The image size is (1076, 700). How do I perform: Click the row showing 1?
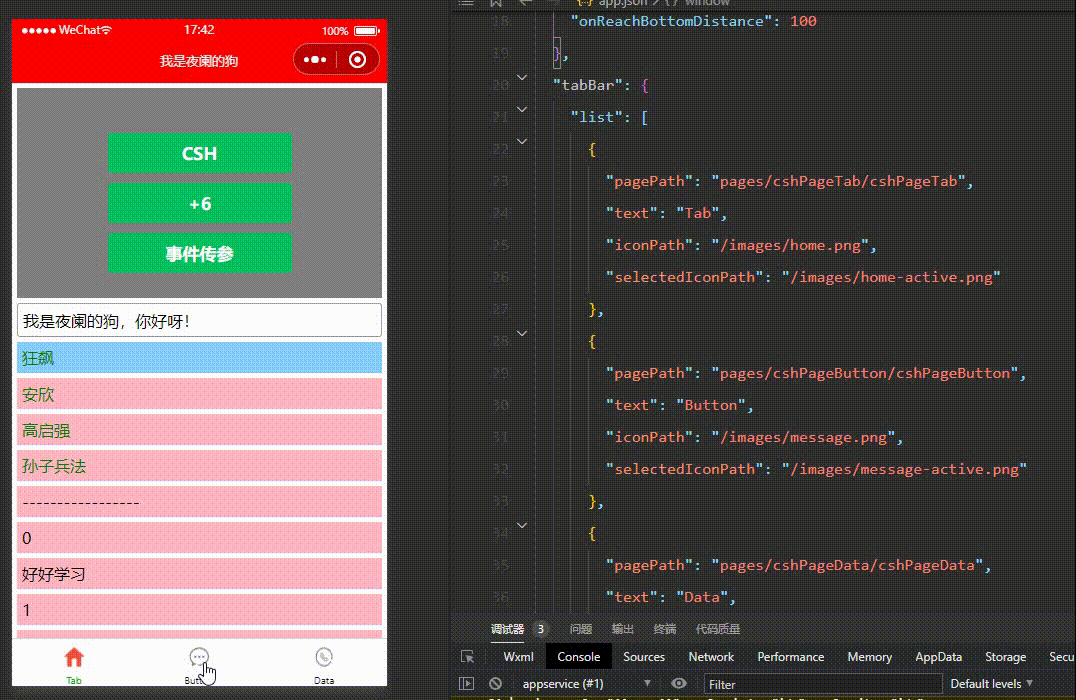[199, 609]
